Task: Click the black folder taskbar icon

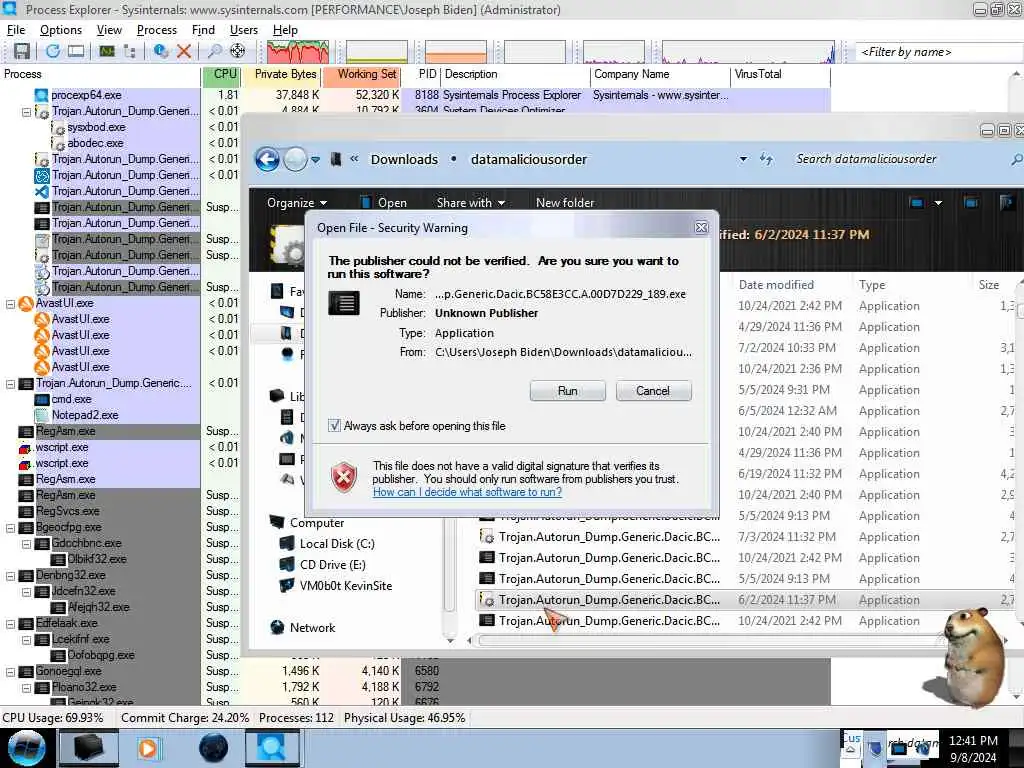Action: (89, 748)
